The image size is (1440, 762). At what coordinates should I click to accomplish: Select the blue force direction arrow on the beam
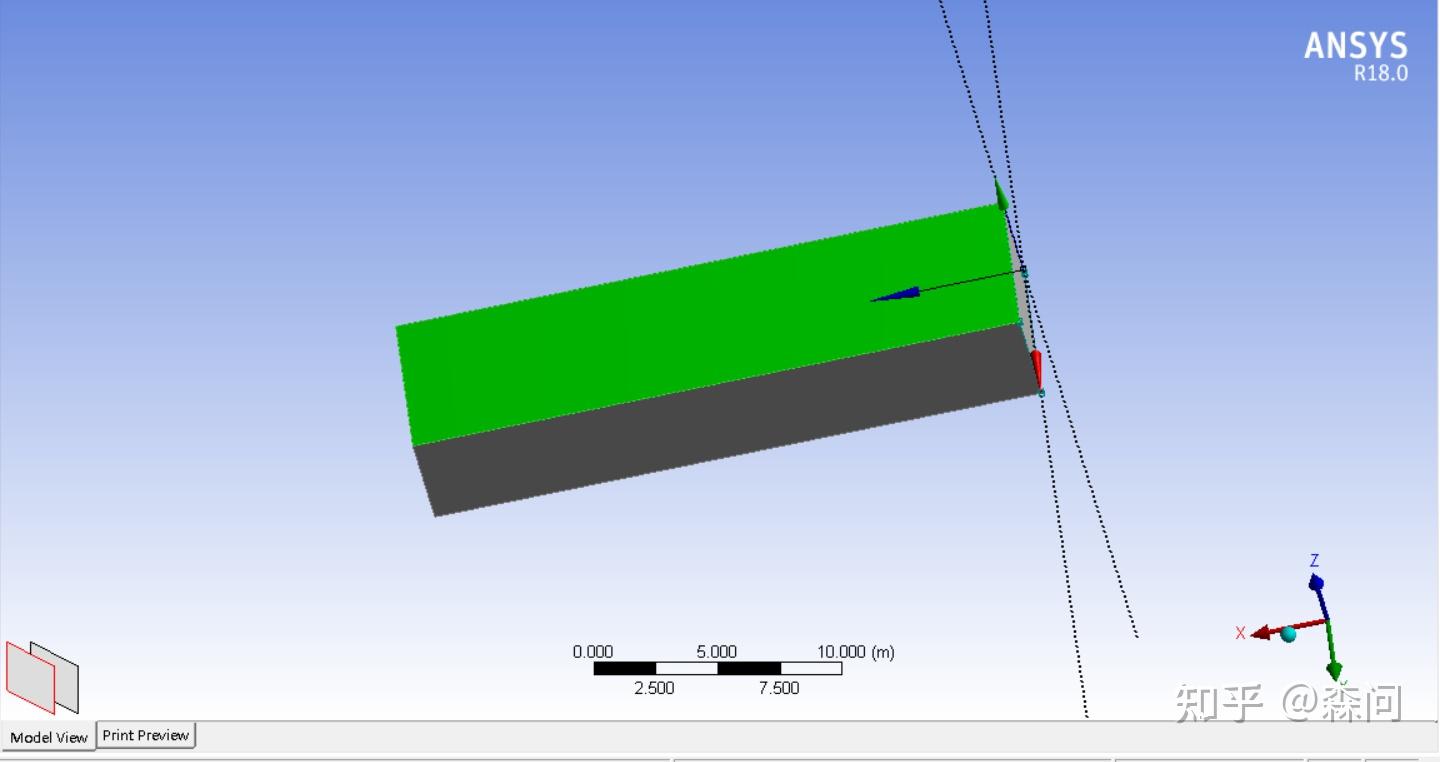(900, 295)
